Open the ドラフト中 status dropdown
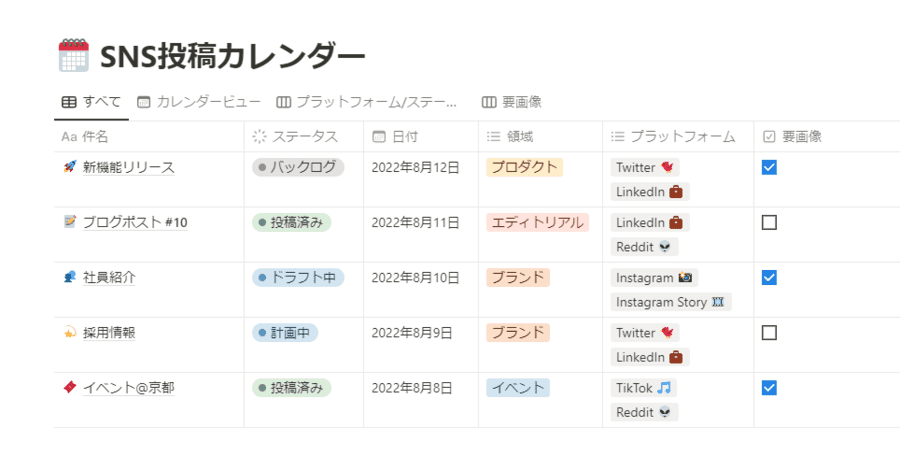Image resolution: width=900 pixels, height=456 pixels. click(298, 277)
